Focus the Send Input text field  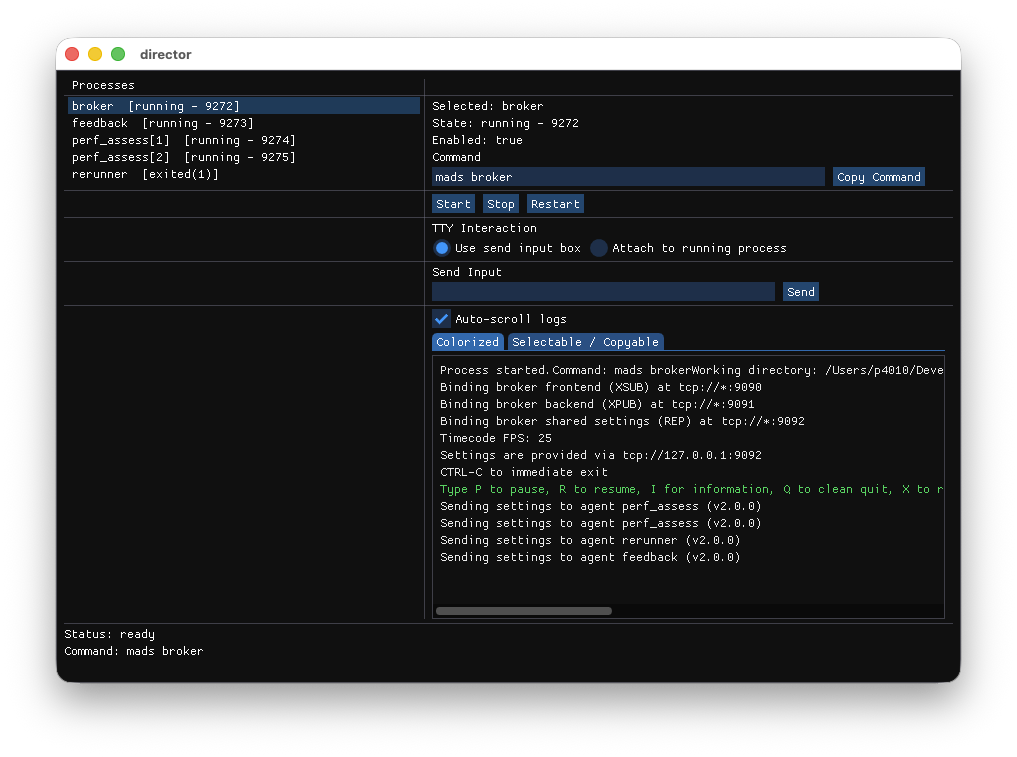pyautogui.click(x=603, y=292)
